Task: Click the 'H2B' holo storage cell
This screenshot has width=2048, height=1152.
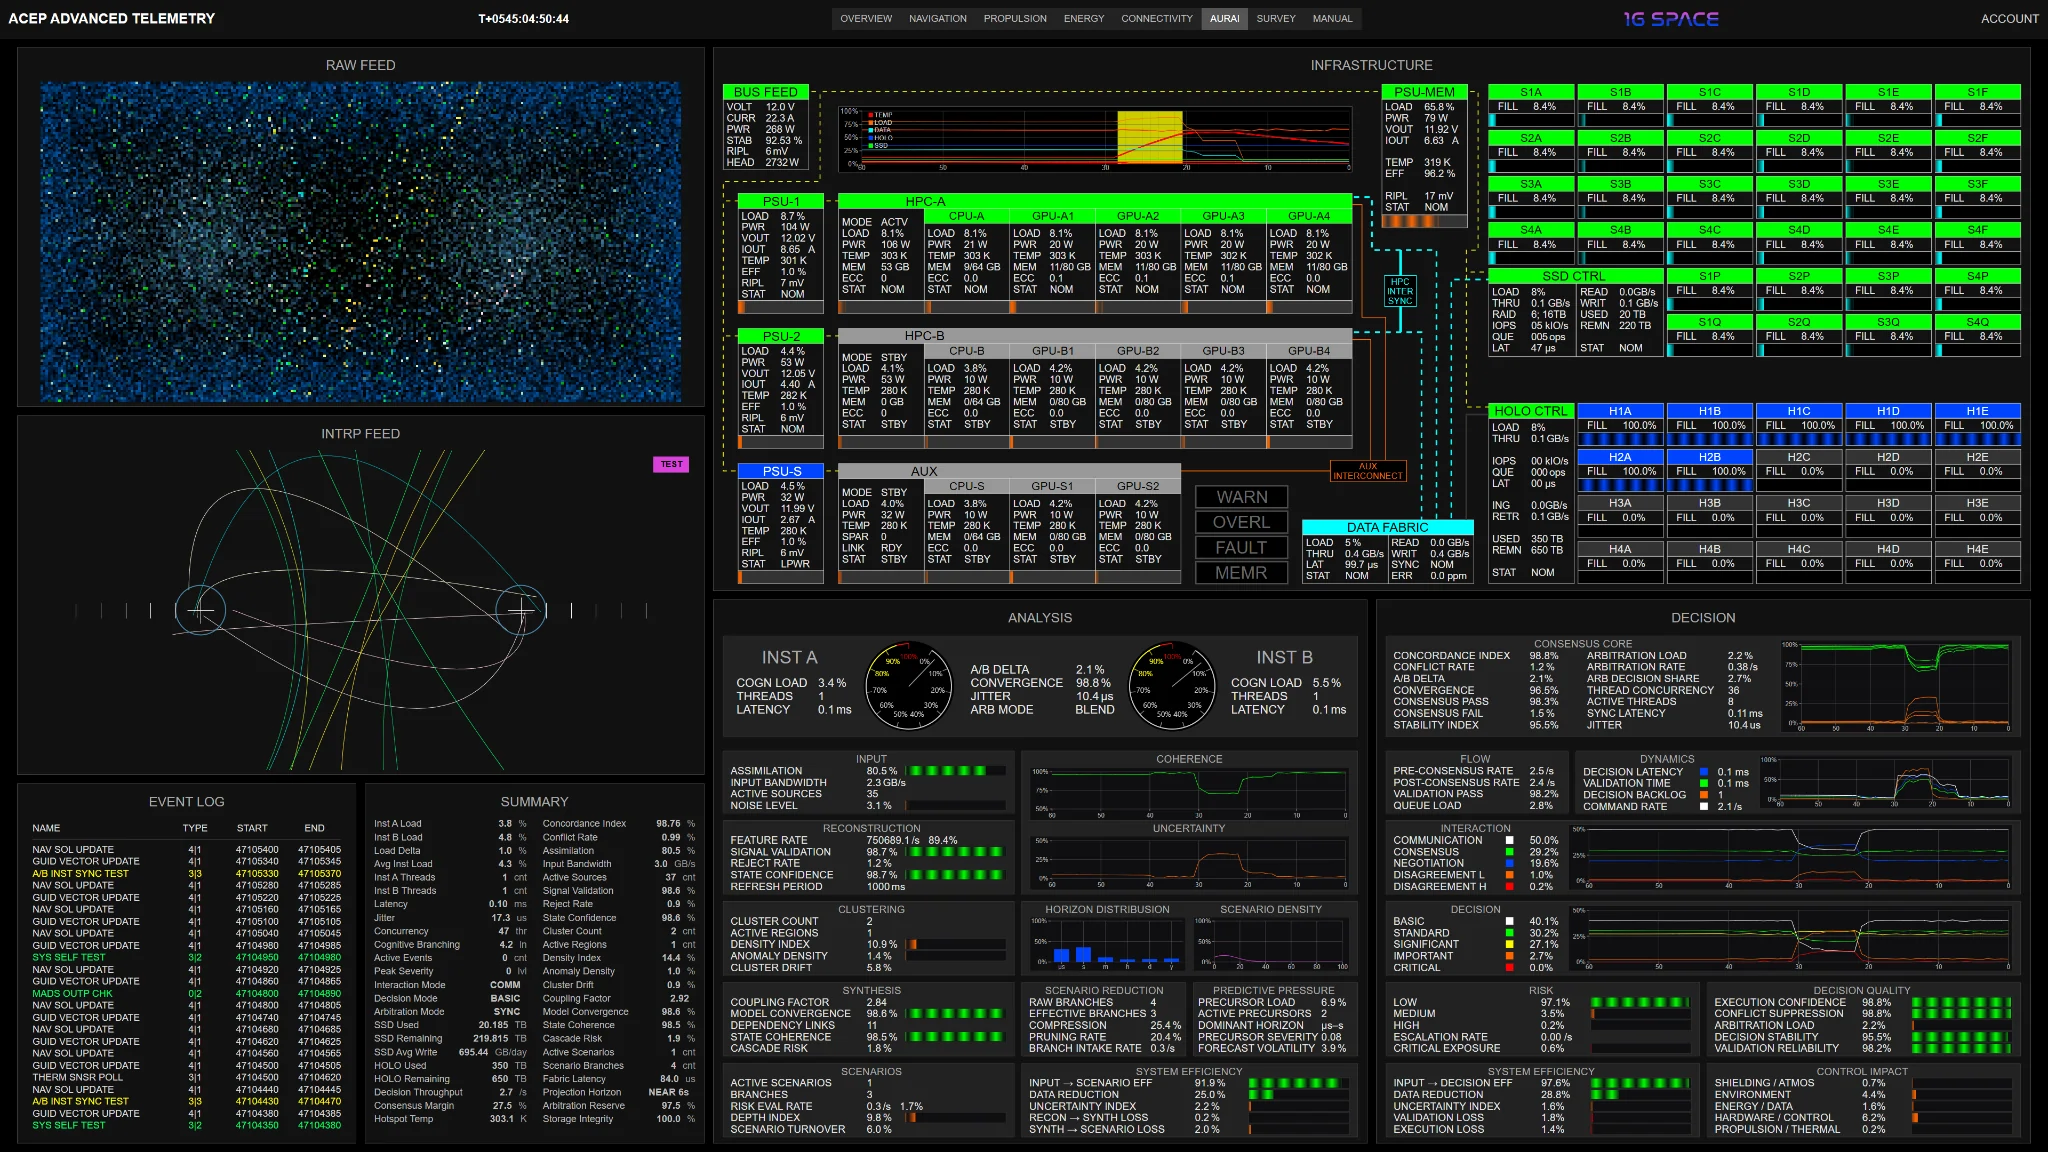Action: 1709,470
